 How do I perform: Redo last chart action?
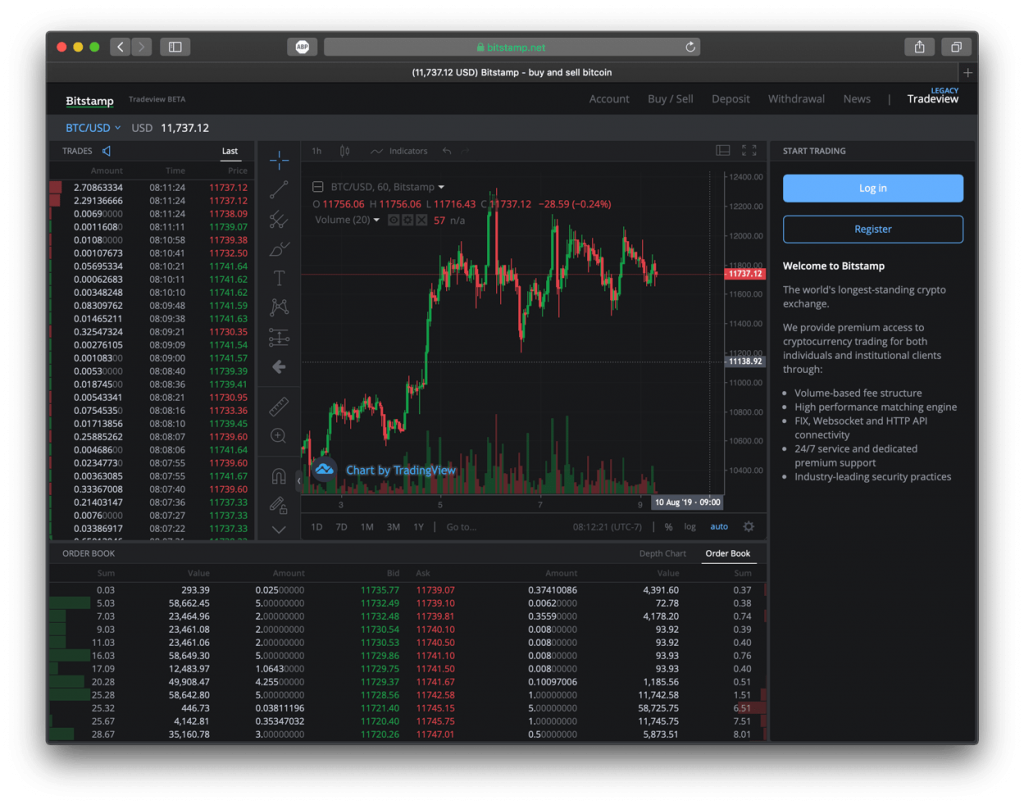point(466,151)
